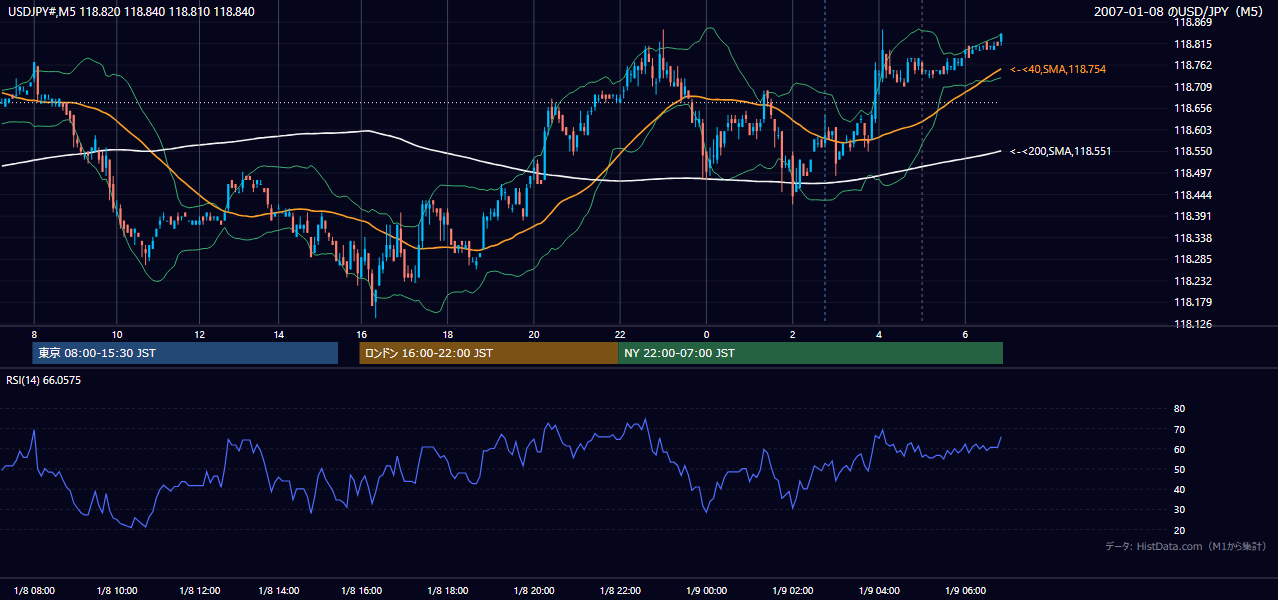Click hour tick 20 under price chart

[x=535, y=334]
